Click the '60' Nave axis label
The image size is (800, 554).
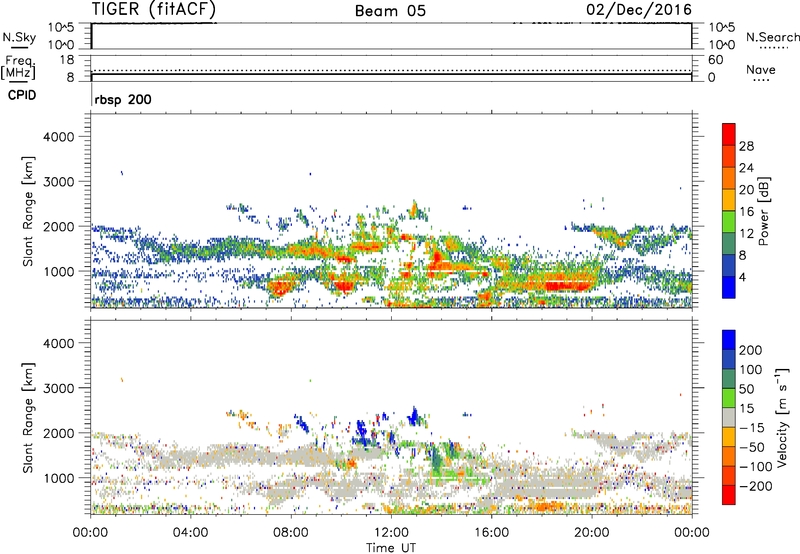coord(716,60)
